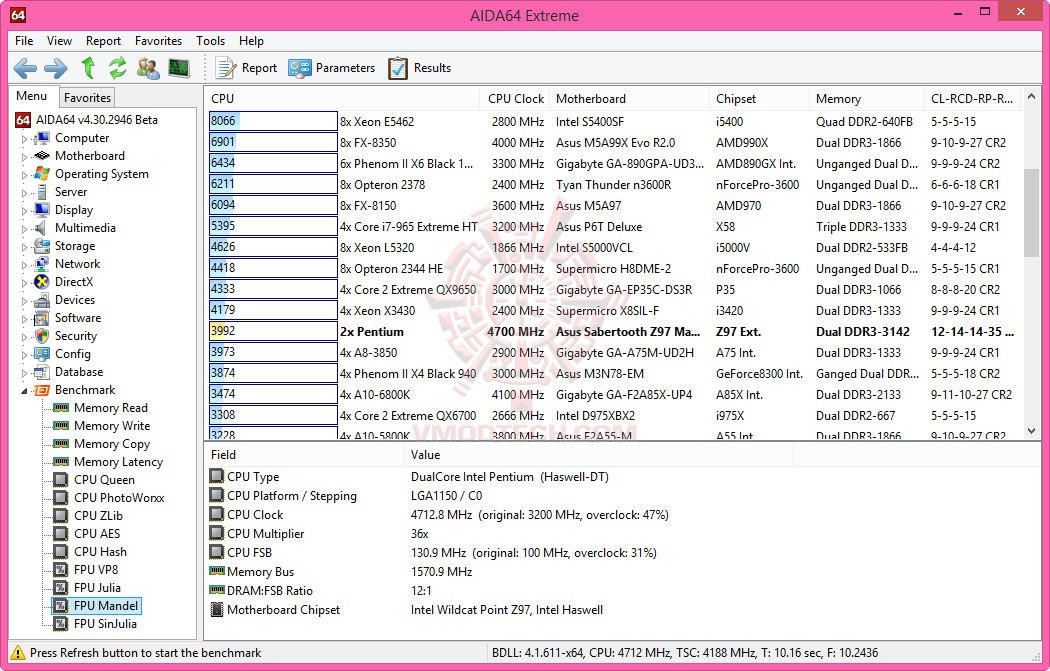1050x671 pixels.
Task: Click the Forward navigation arrow
Action: [x=56, y=68]
